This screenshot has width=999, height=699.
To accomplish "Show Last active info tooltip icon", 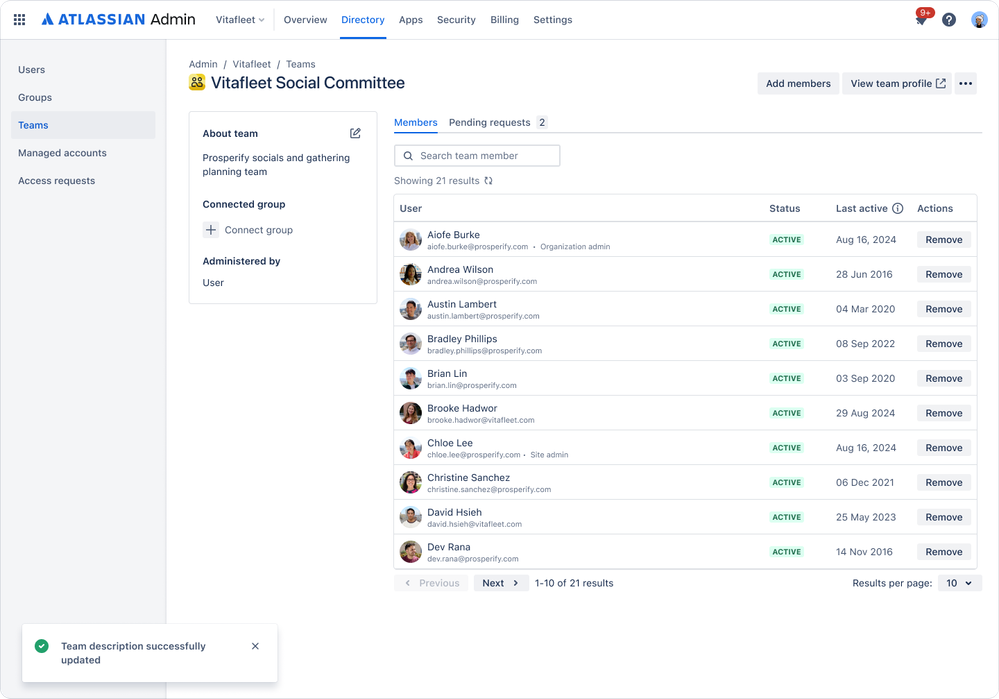I will tap(898, 208).
